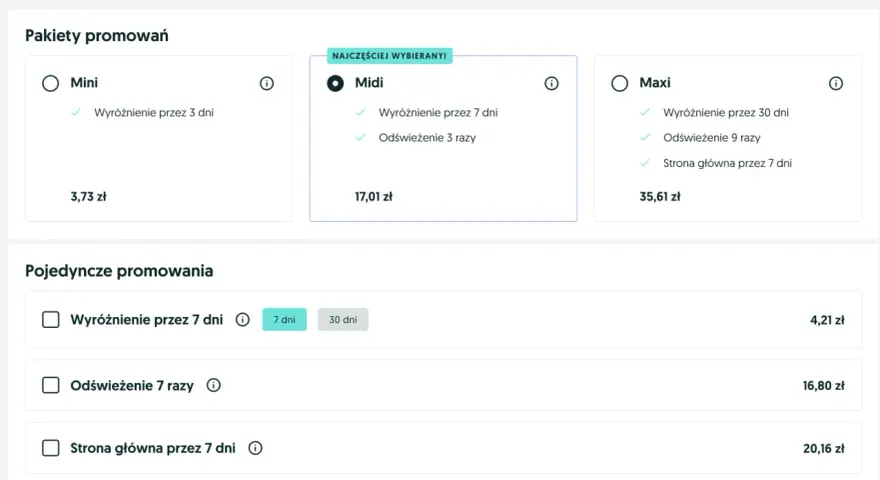Open info icon for Maxi package
The image size is (880, 480).
tap(836, 84)
